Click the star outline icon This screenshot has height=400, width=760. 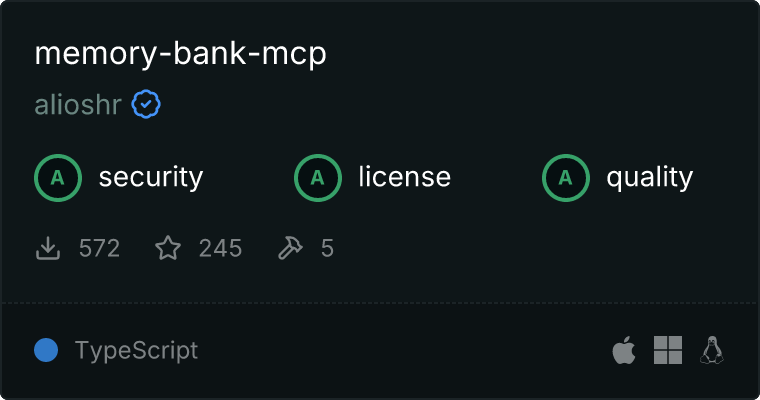pyautogui.click(x=168, y=248)
